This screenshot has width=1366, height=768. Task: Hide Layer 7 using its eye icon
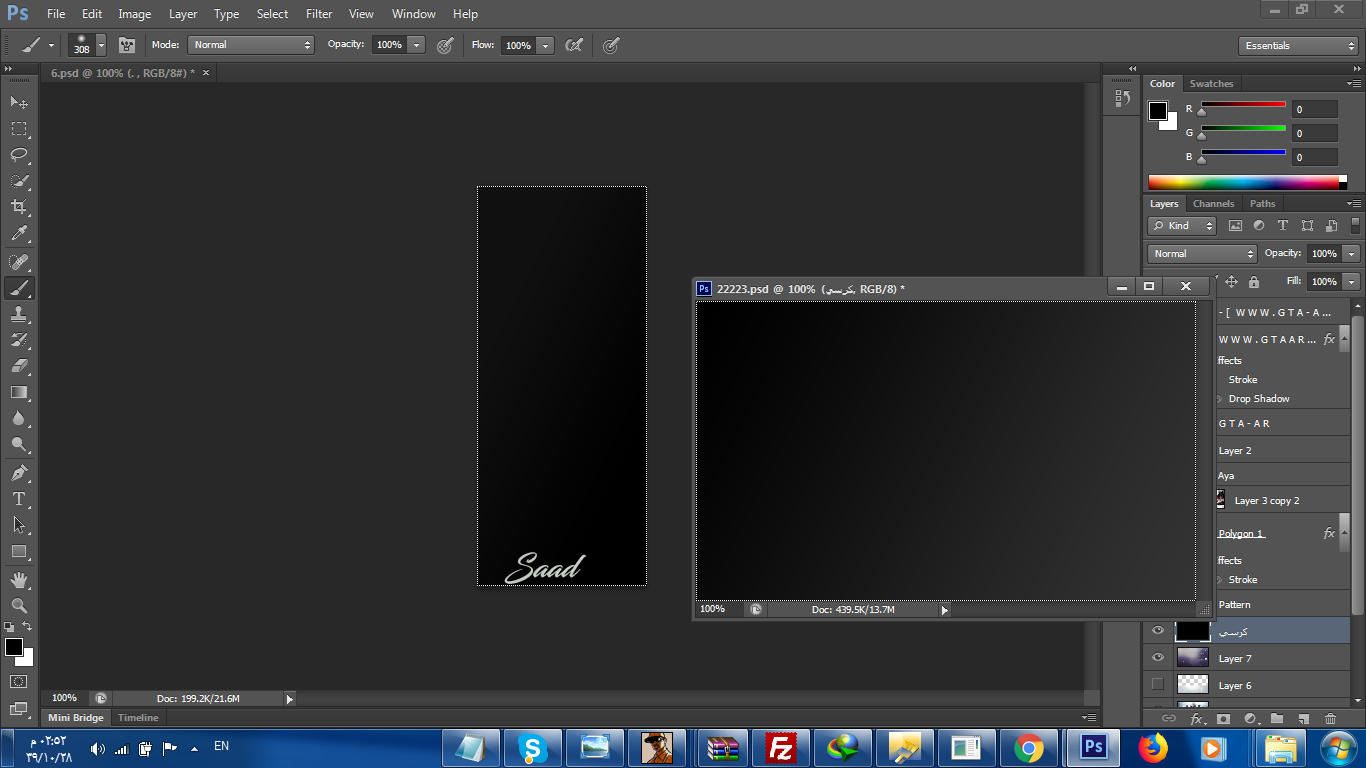pyautogui.click(x=1158, y=658)
